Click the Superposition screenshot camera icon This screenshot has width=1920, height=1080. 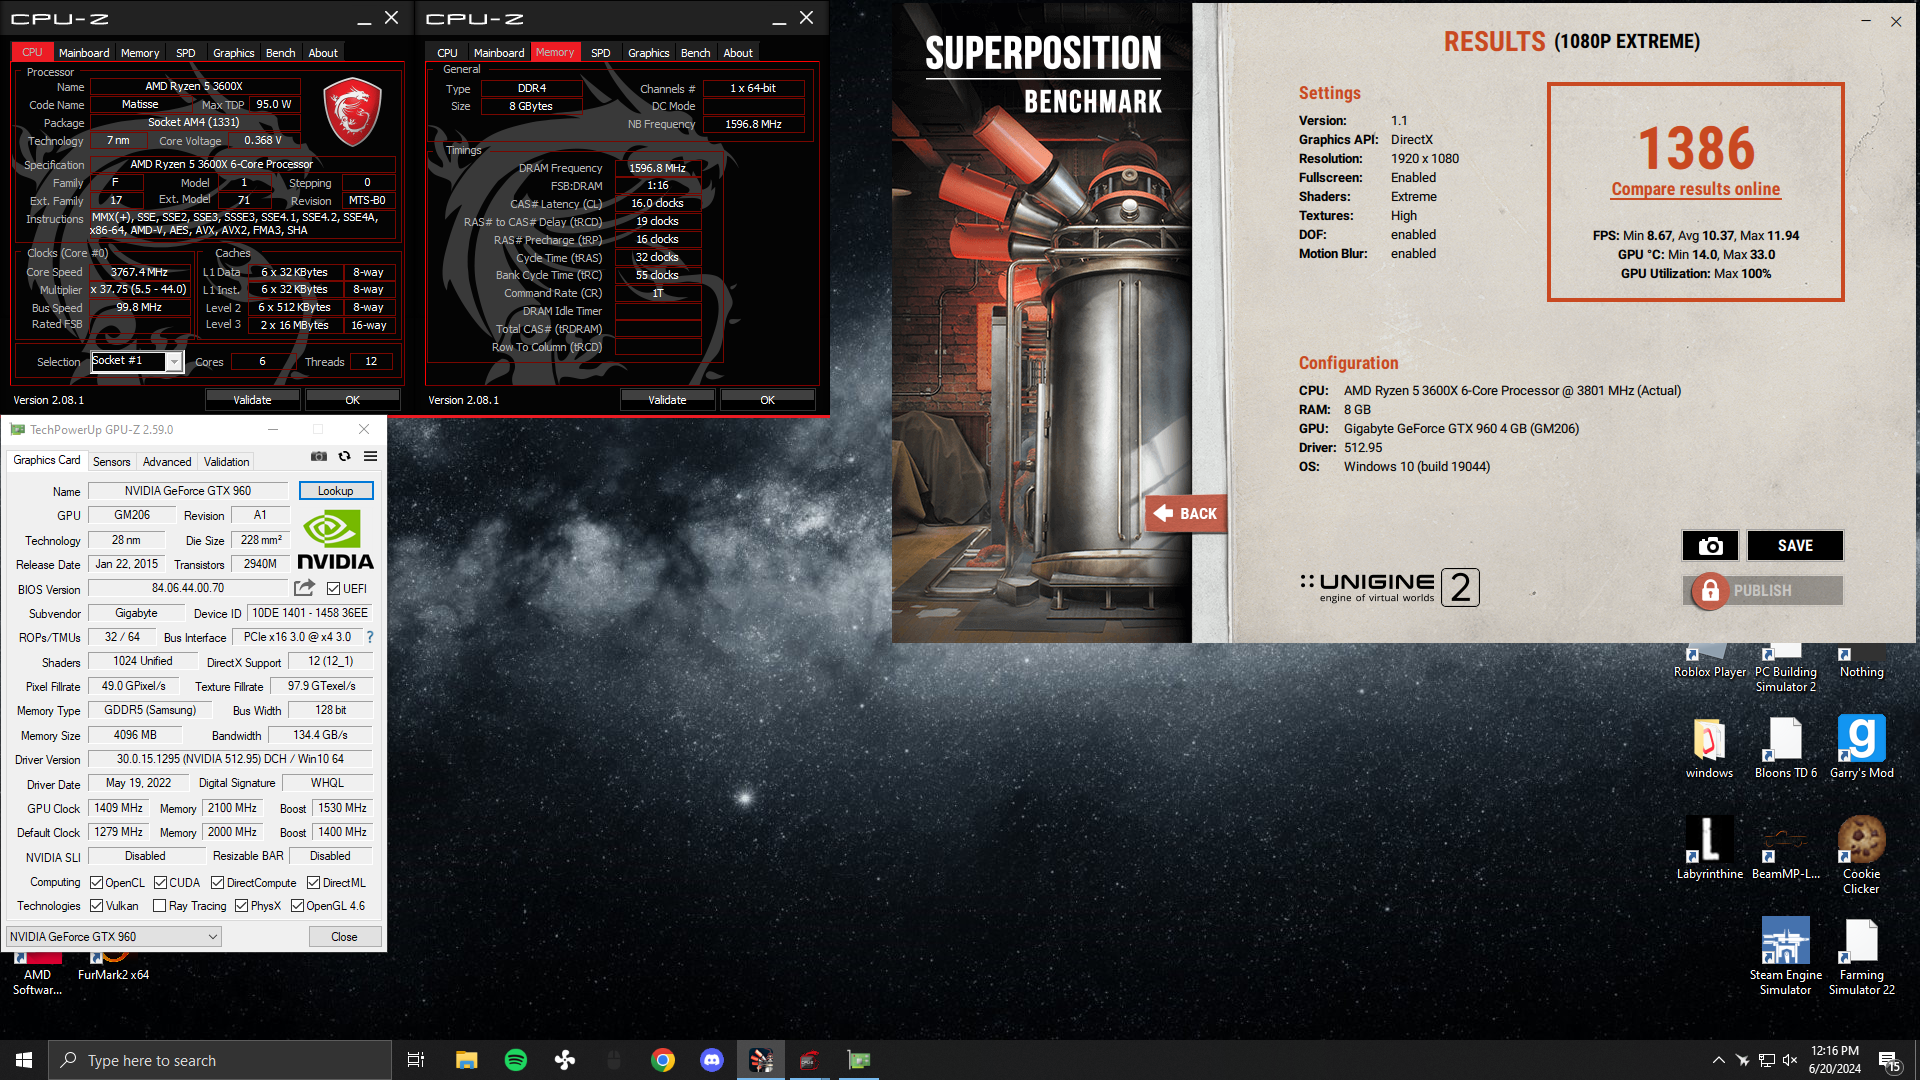click(1711, 546)
